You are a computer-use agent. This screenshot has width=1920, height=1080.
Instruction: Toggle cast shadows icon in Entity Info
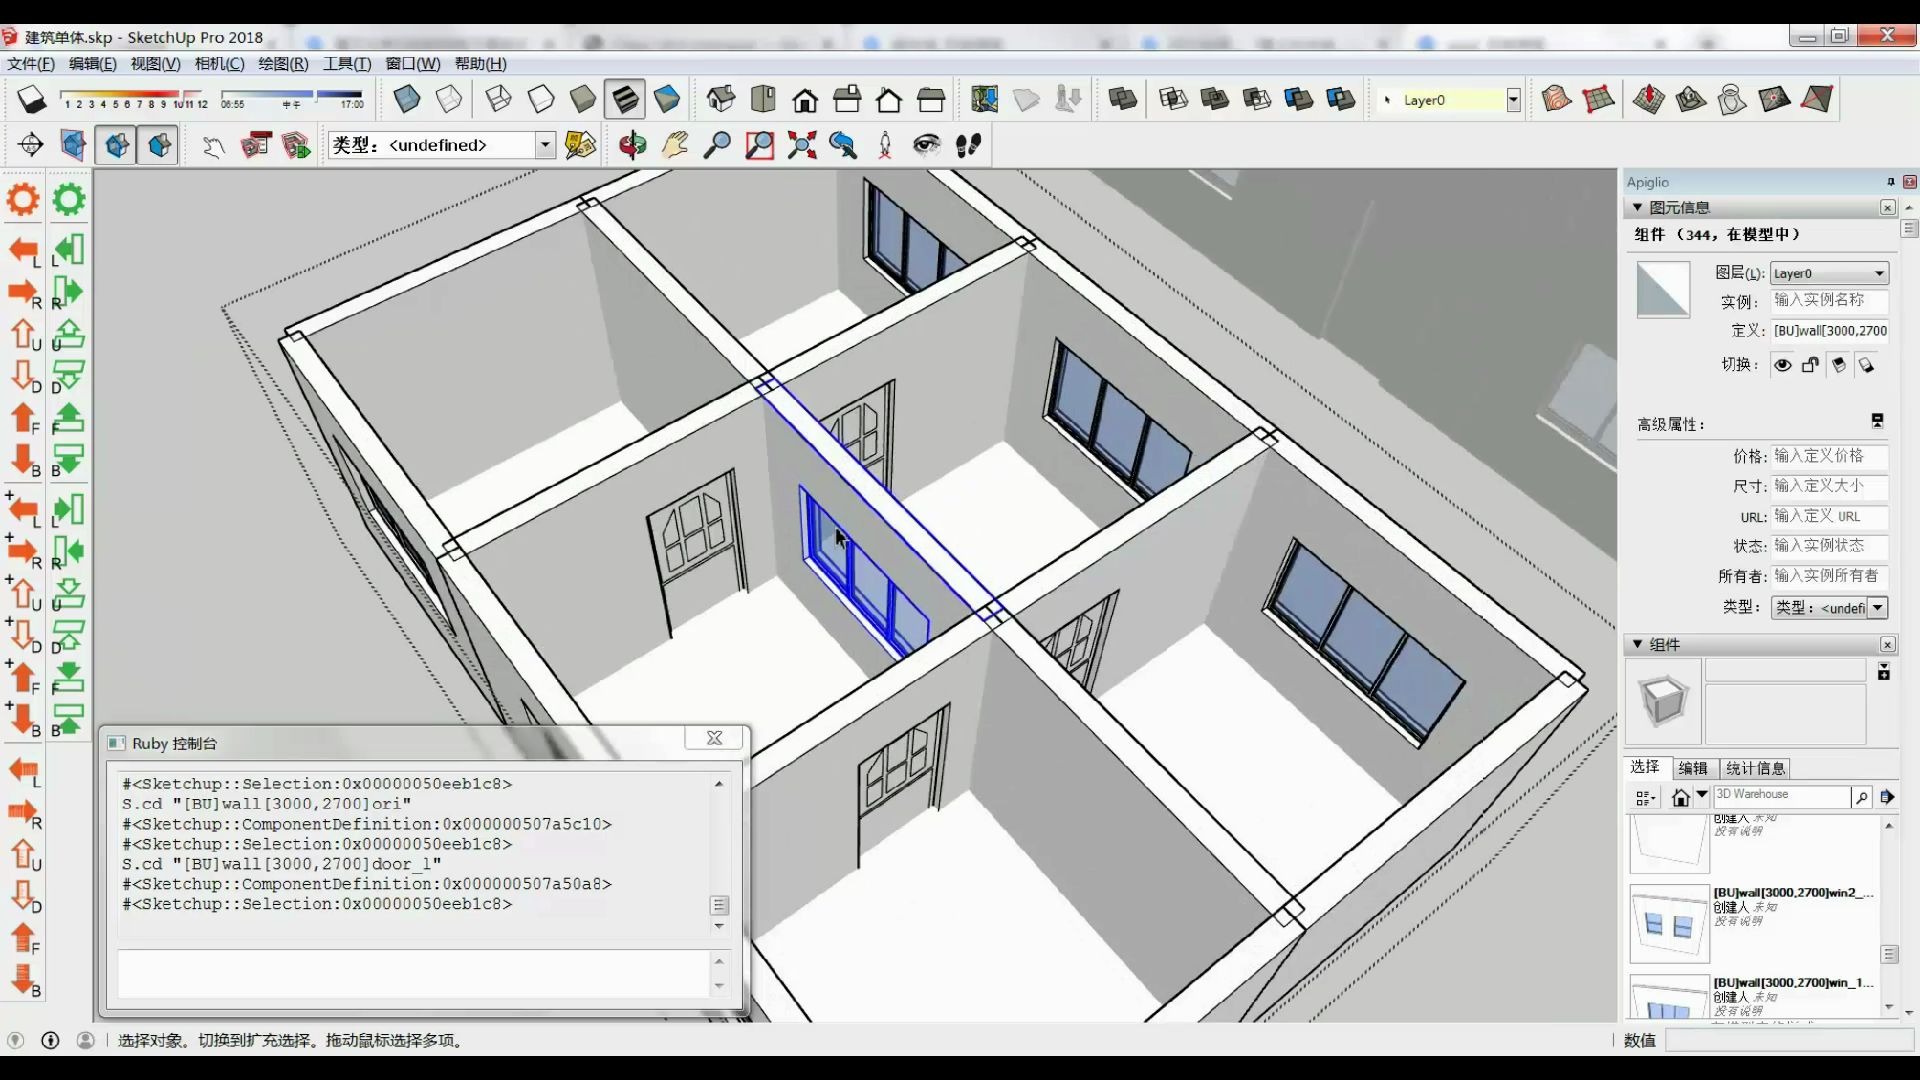click(1866, 365)
